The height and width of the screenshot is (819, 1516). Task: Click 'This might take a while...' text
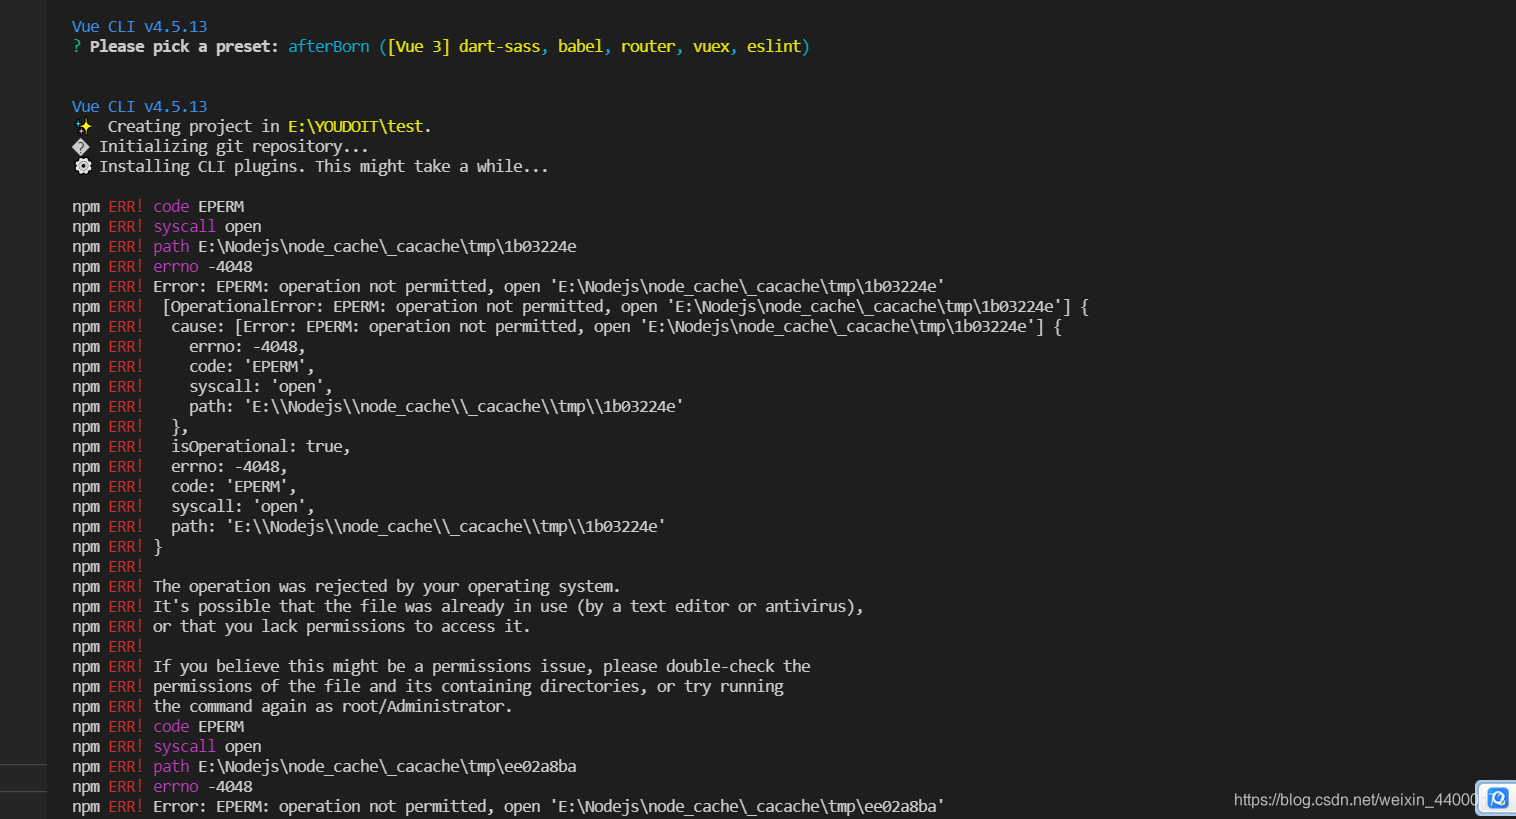click(432, 166)
